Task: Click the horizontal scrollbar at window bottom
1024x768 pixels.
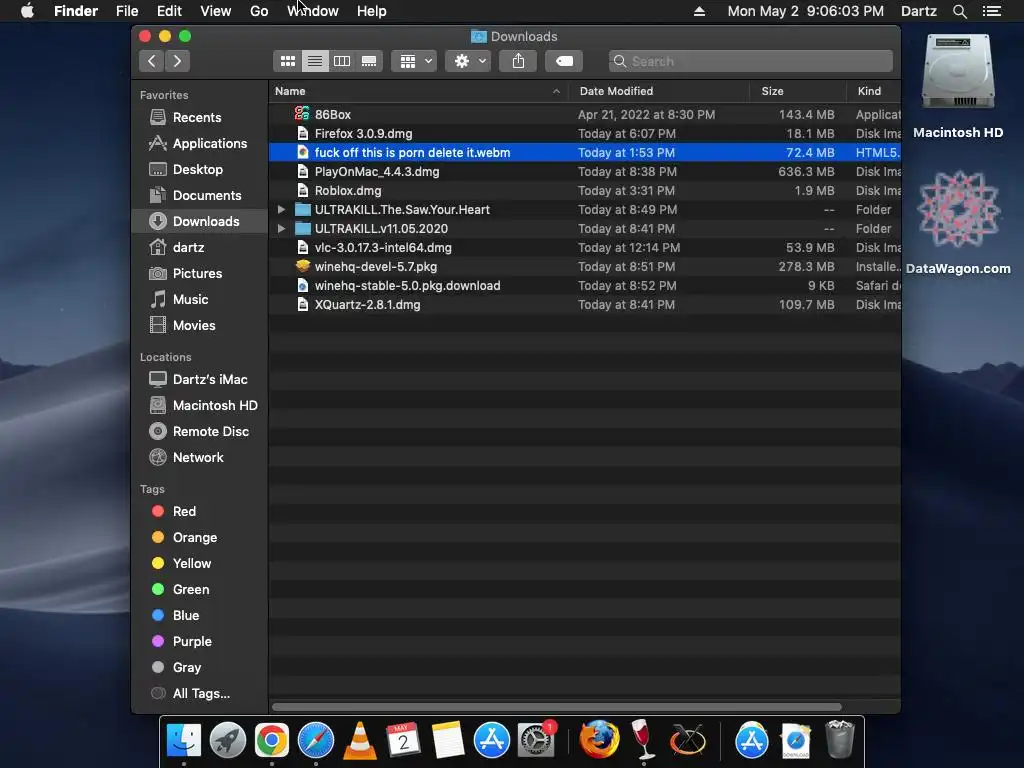Action: tap(556, 707)
